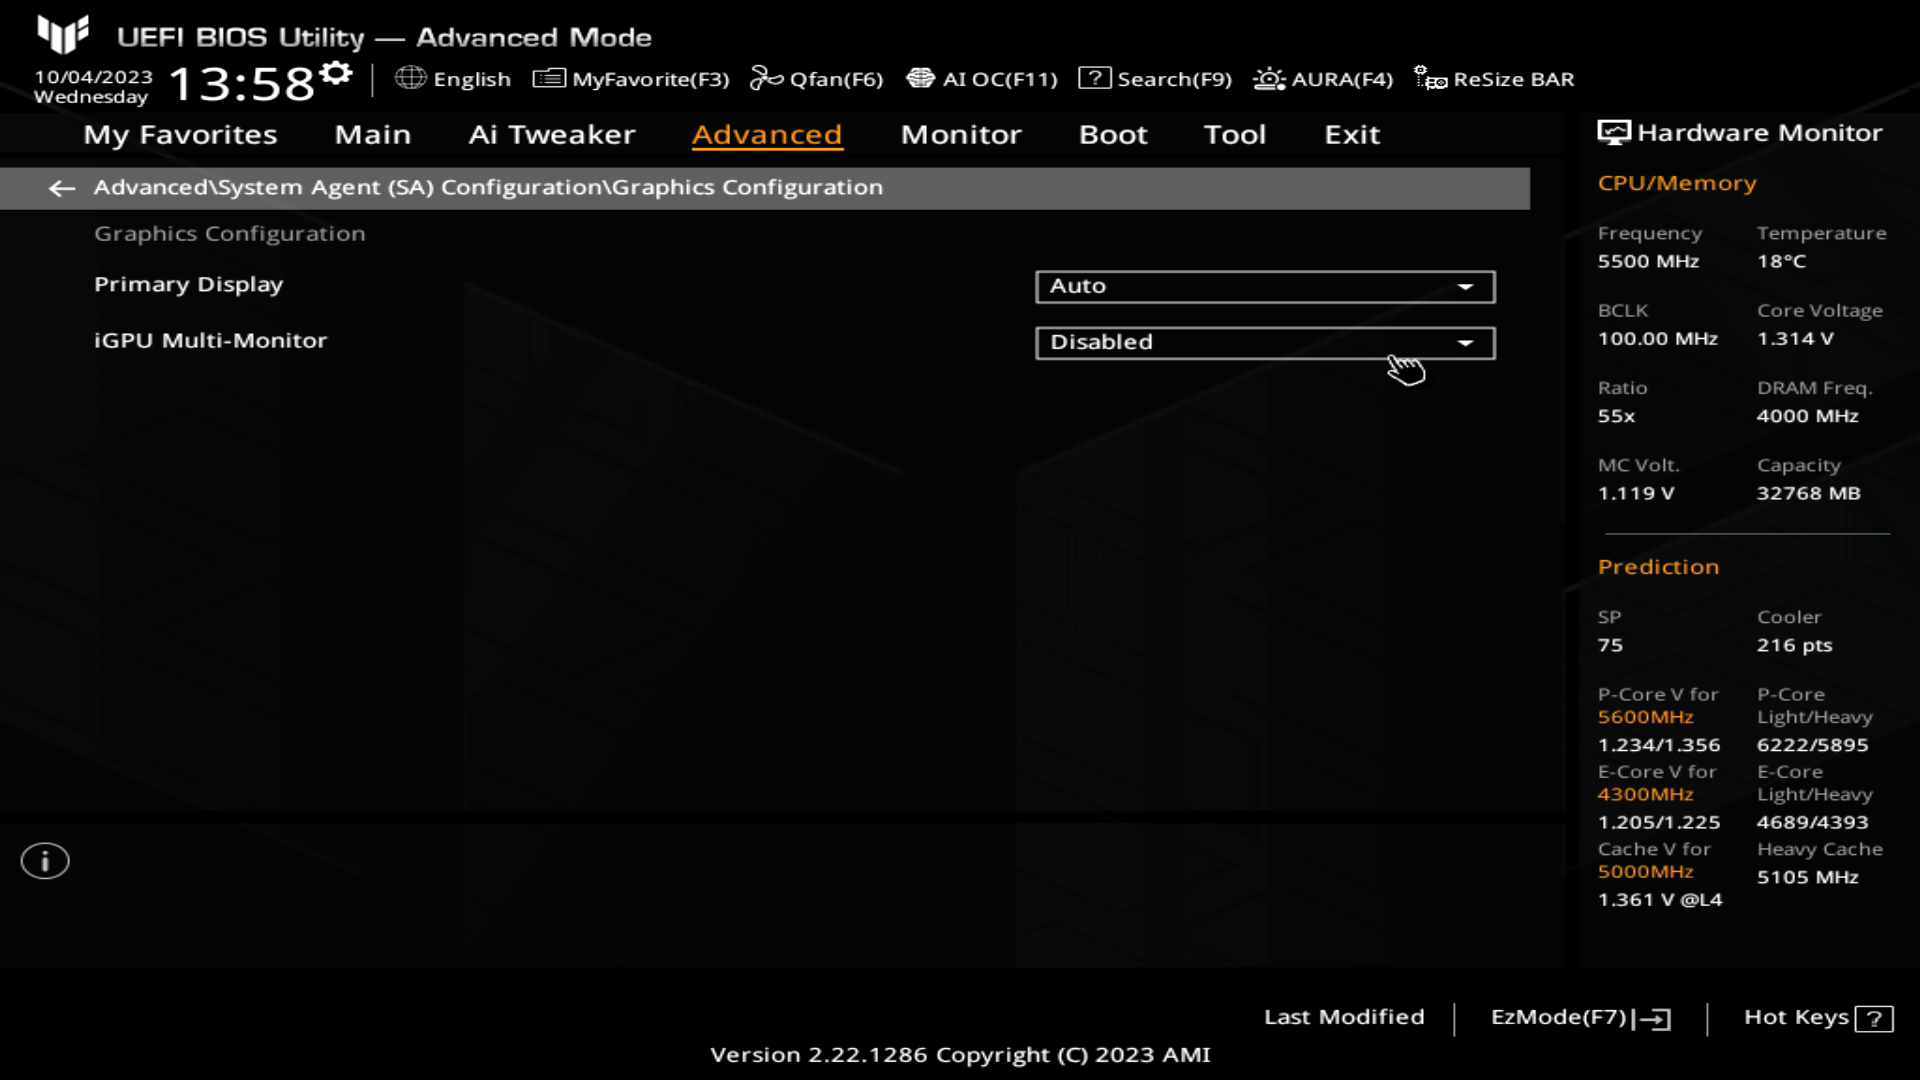Open the Primary Display dropdown
The height and width of the screenshot is (1080, 1920).
pyautogui.click(x=1265, y=287)
